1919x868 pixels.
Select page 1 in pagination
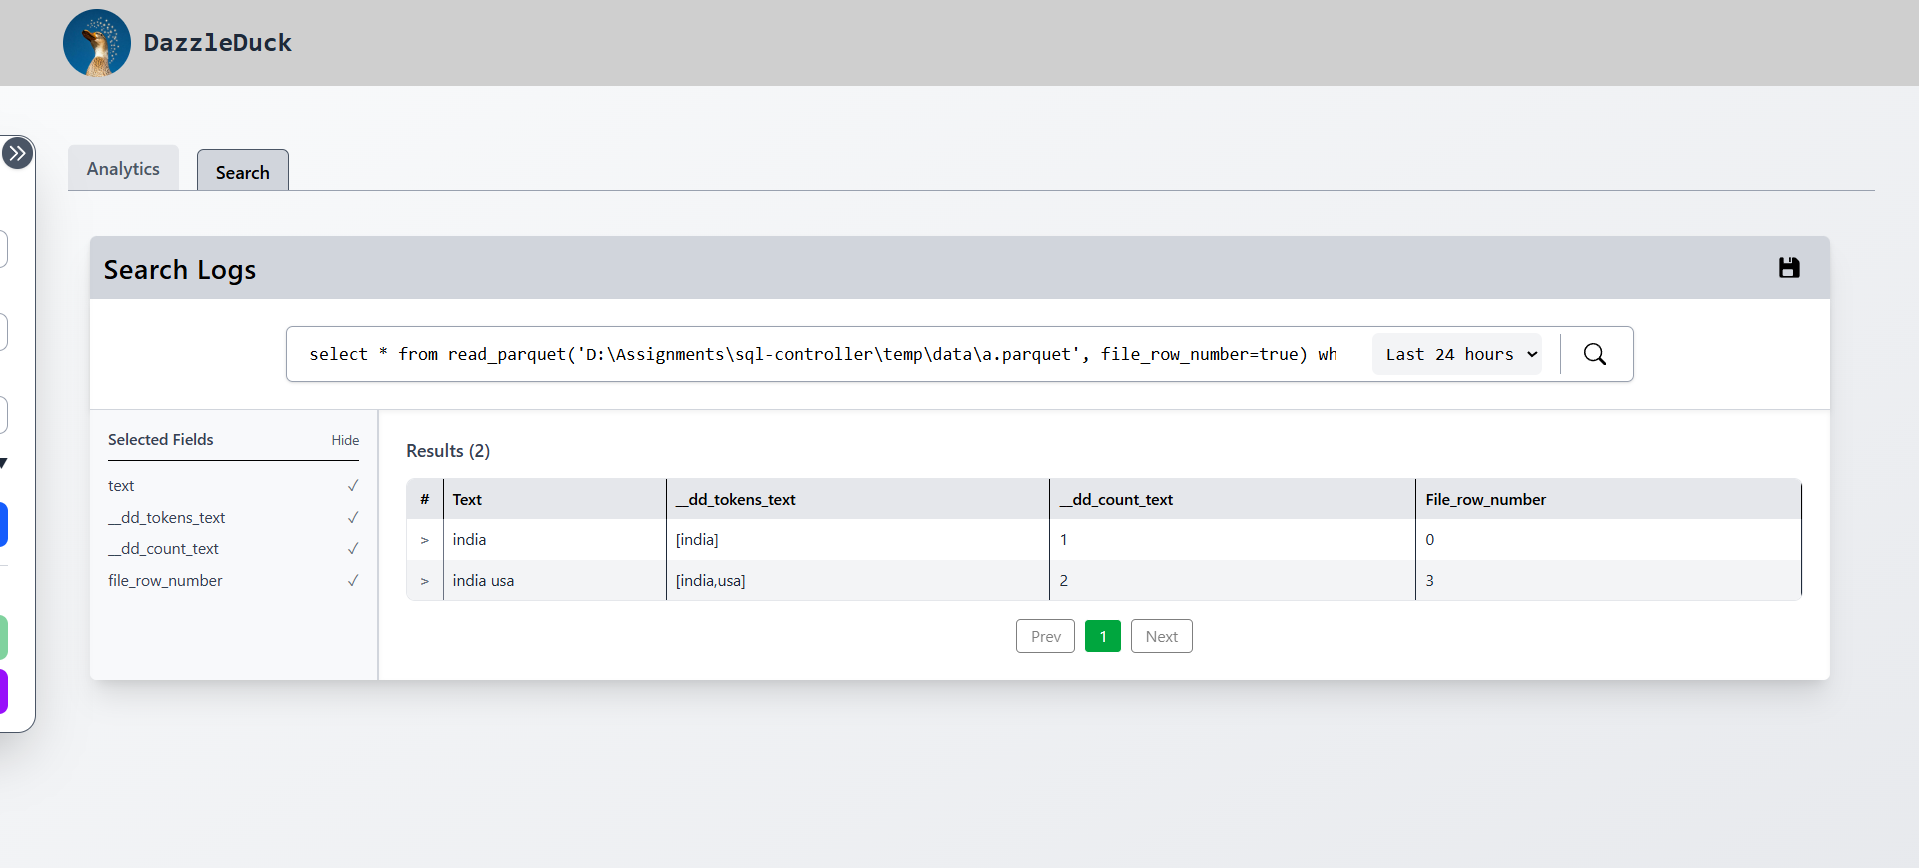click(x=1103, y=636)
